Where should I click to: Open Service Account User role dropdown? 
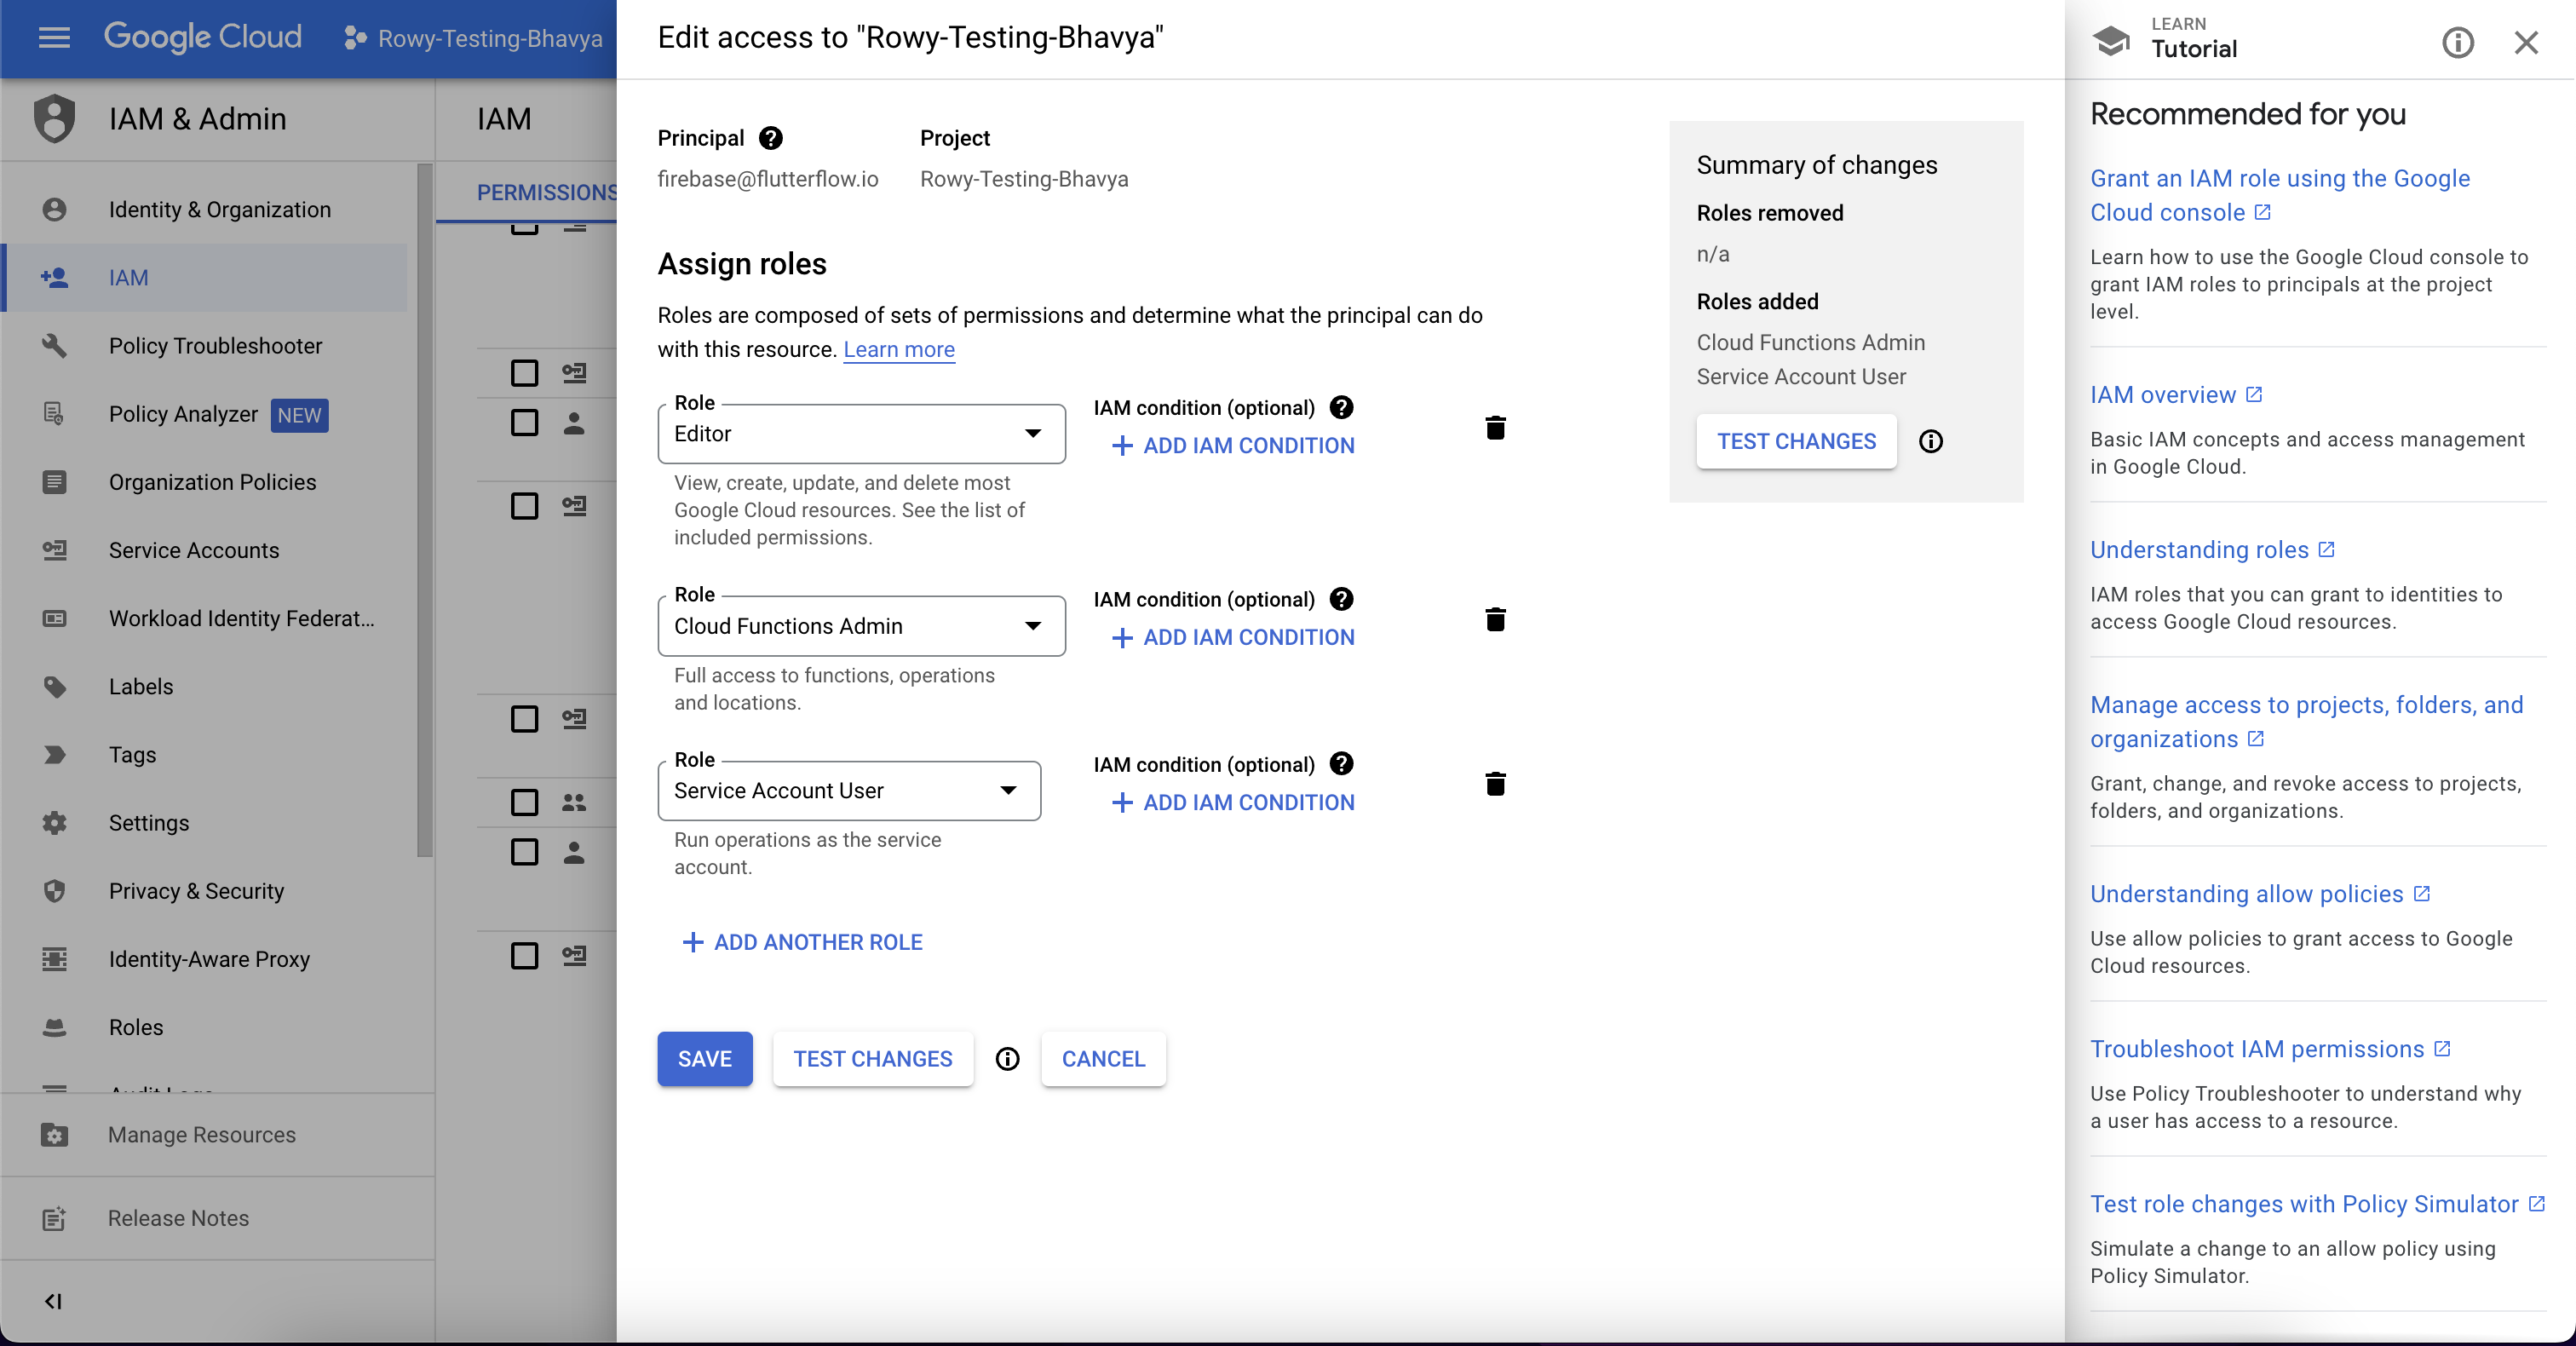[x=848, y=790]
